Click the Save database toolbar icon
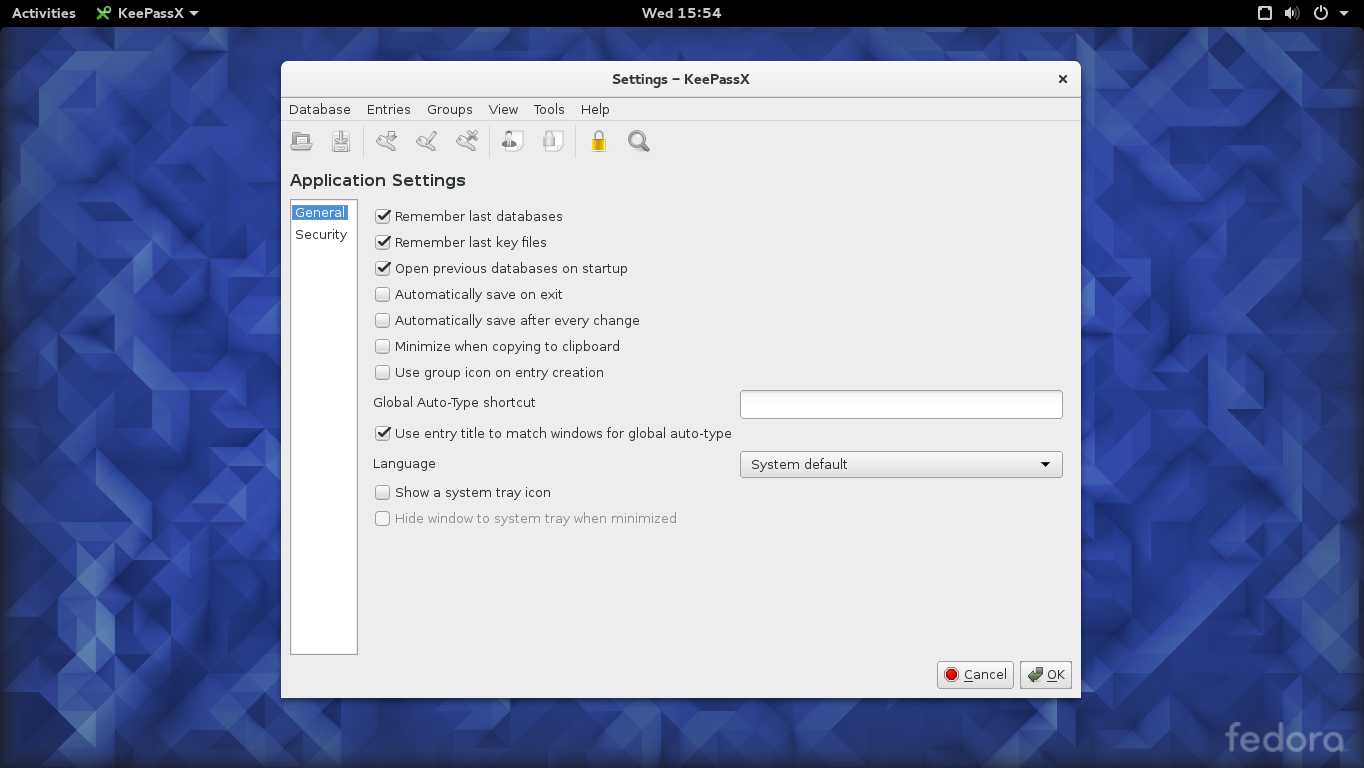The height and width of the screenshot is (768, 1364). [x=341, y=141]
